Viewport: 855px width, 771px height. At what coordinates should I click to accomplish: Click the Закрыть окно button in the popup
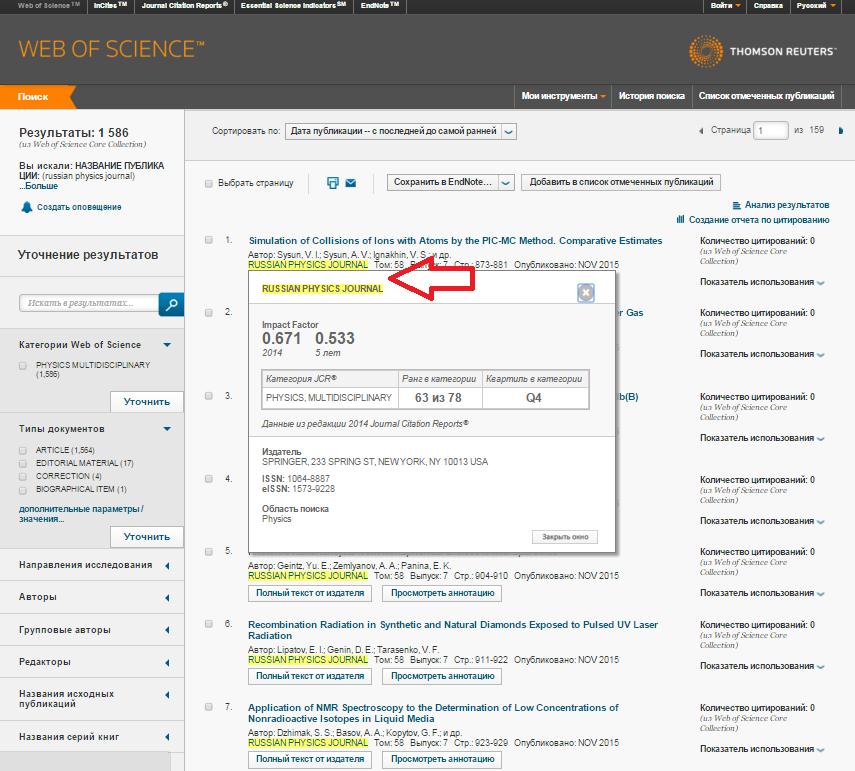click(565, 537)
